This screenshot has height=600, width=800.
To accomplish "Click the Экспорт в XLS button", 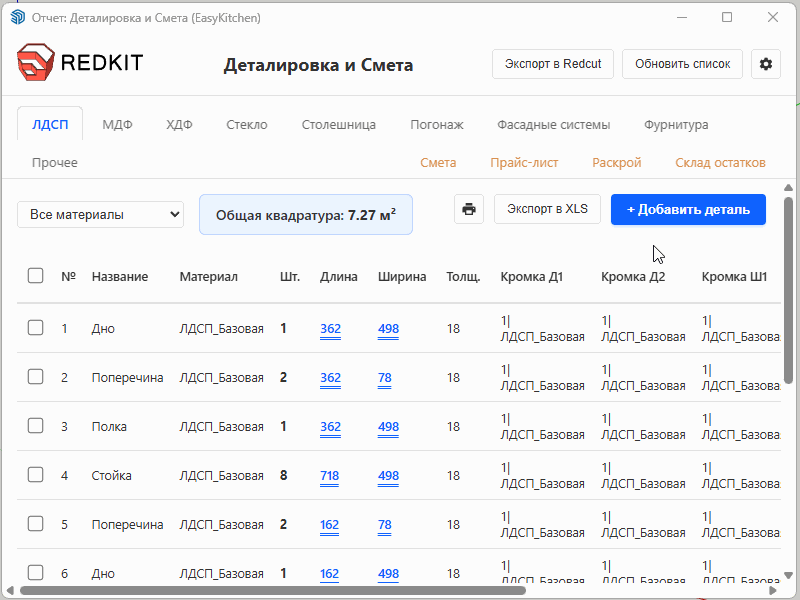I will point(547,209).
